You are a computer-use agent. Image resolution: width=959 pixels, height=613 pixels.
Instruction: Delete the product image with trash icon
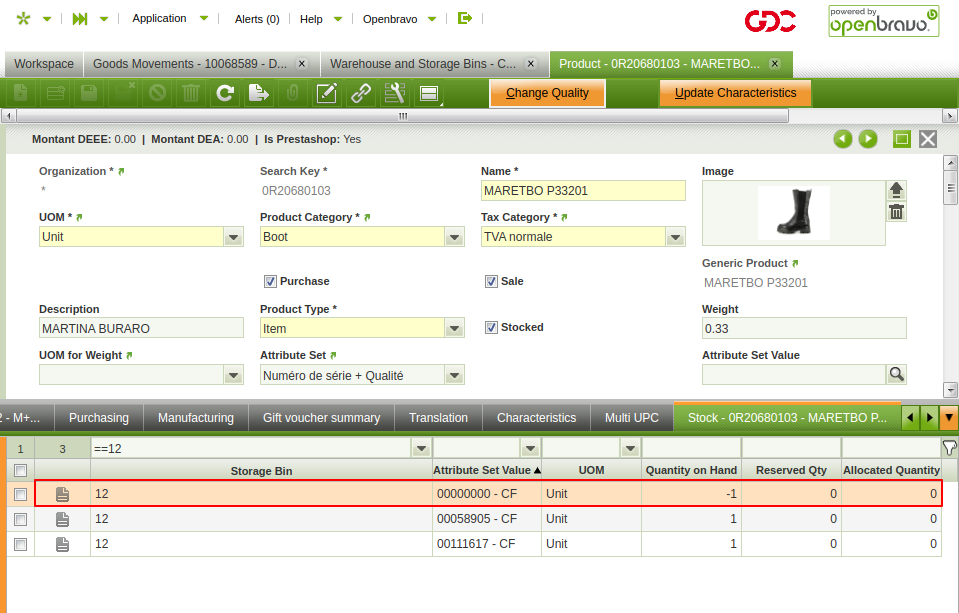[x=897, y=211]
